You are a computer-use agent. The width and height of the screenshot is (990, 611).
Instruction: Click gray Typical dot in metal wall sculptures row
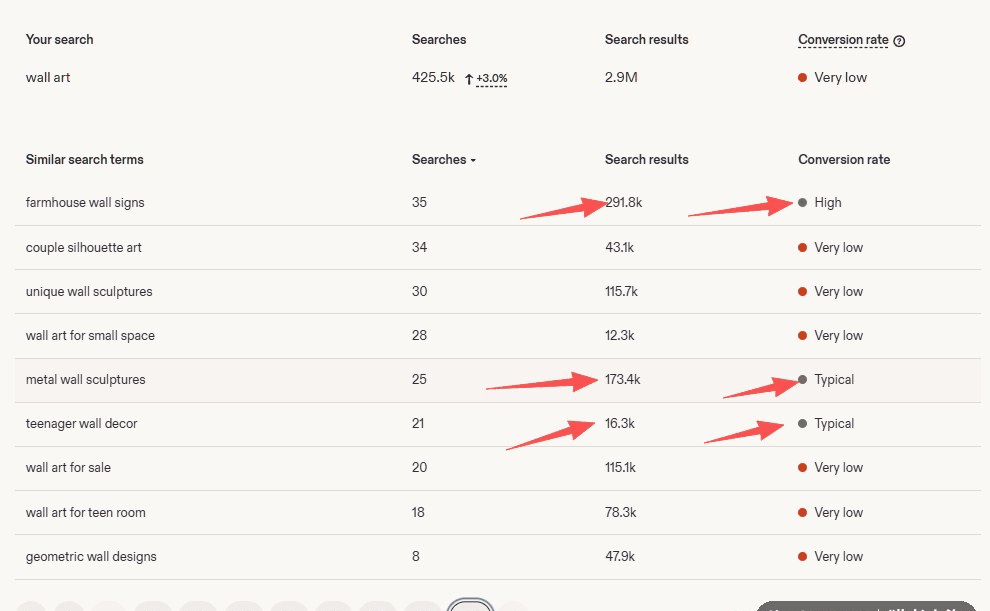pos(802,379)
